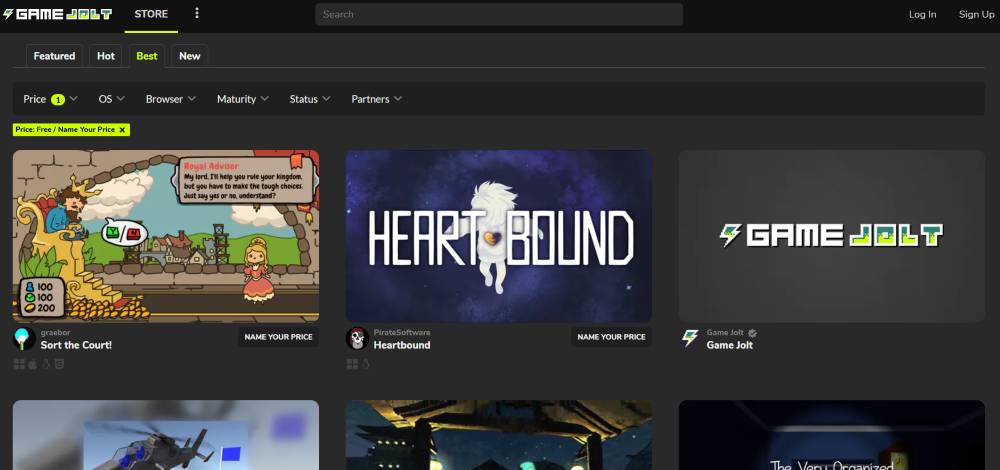Click Name Your Price for Heartbound

pyautogui.click(x=612, y=337)
